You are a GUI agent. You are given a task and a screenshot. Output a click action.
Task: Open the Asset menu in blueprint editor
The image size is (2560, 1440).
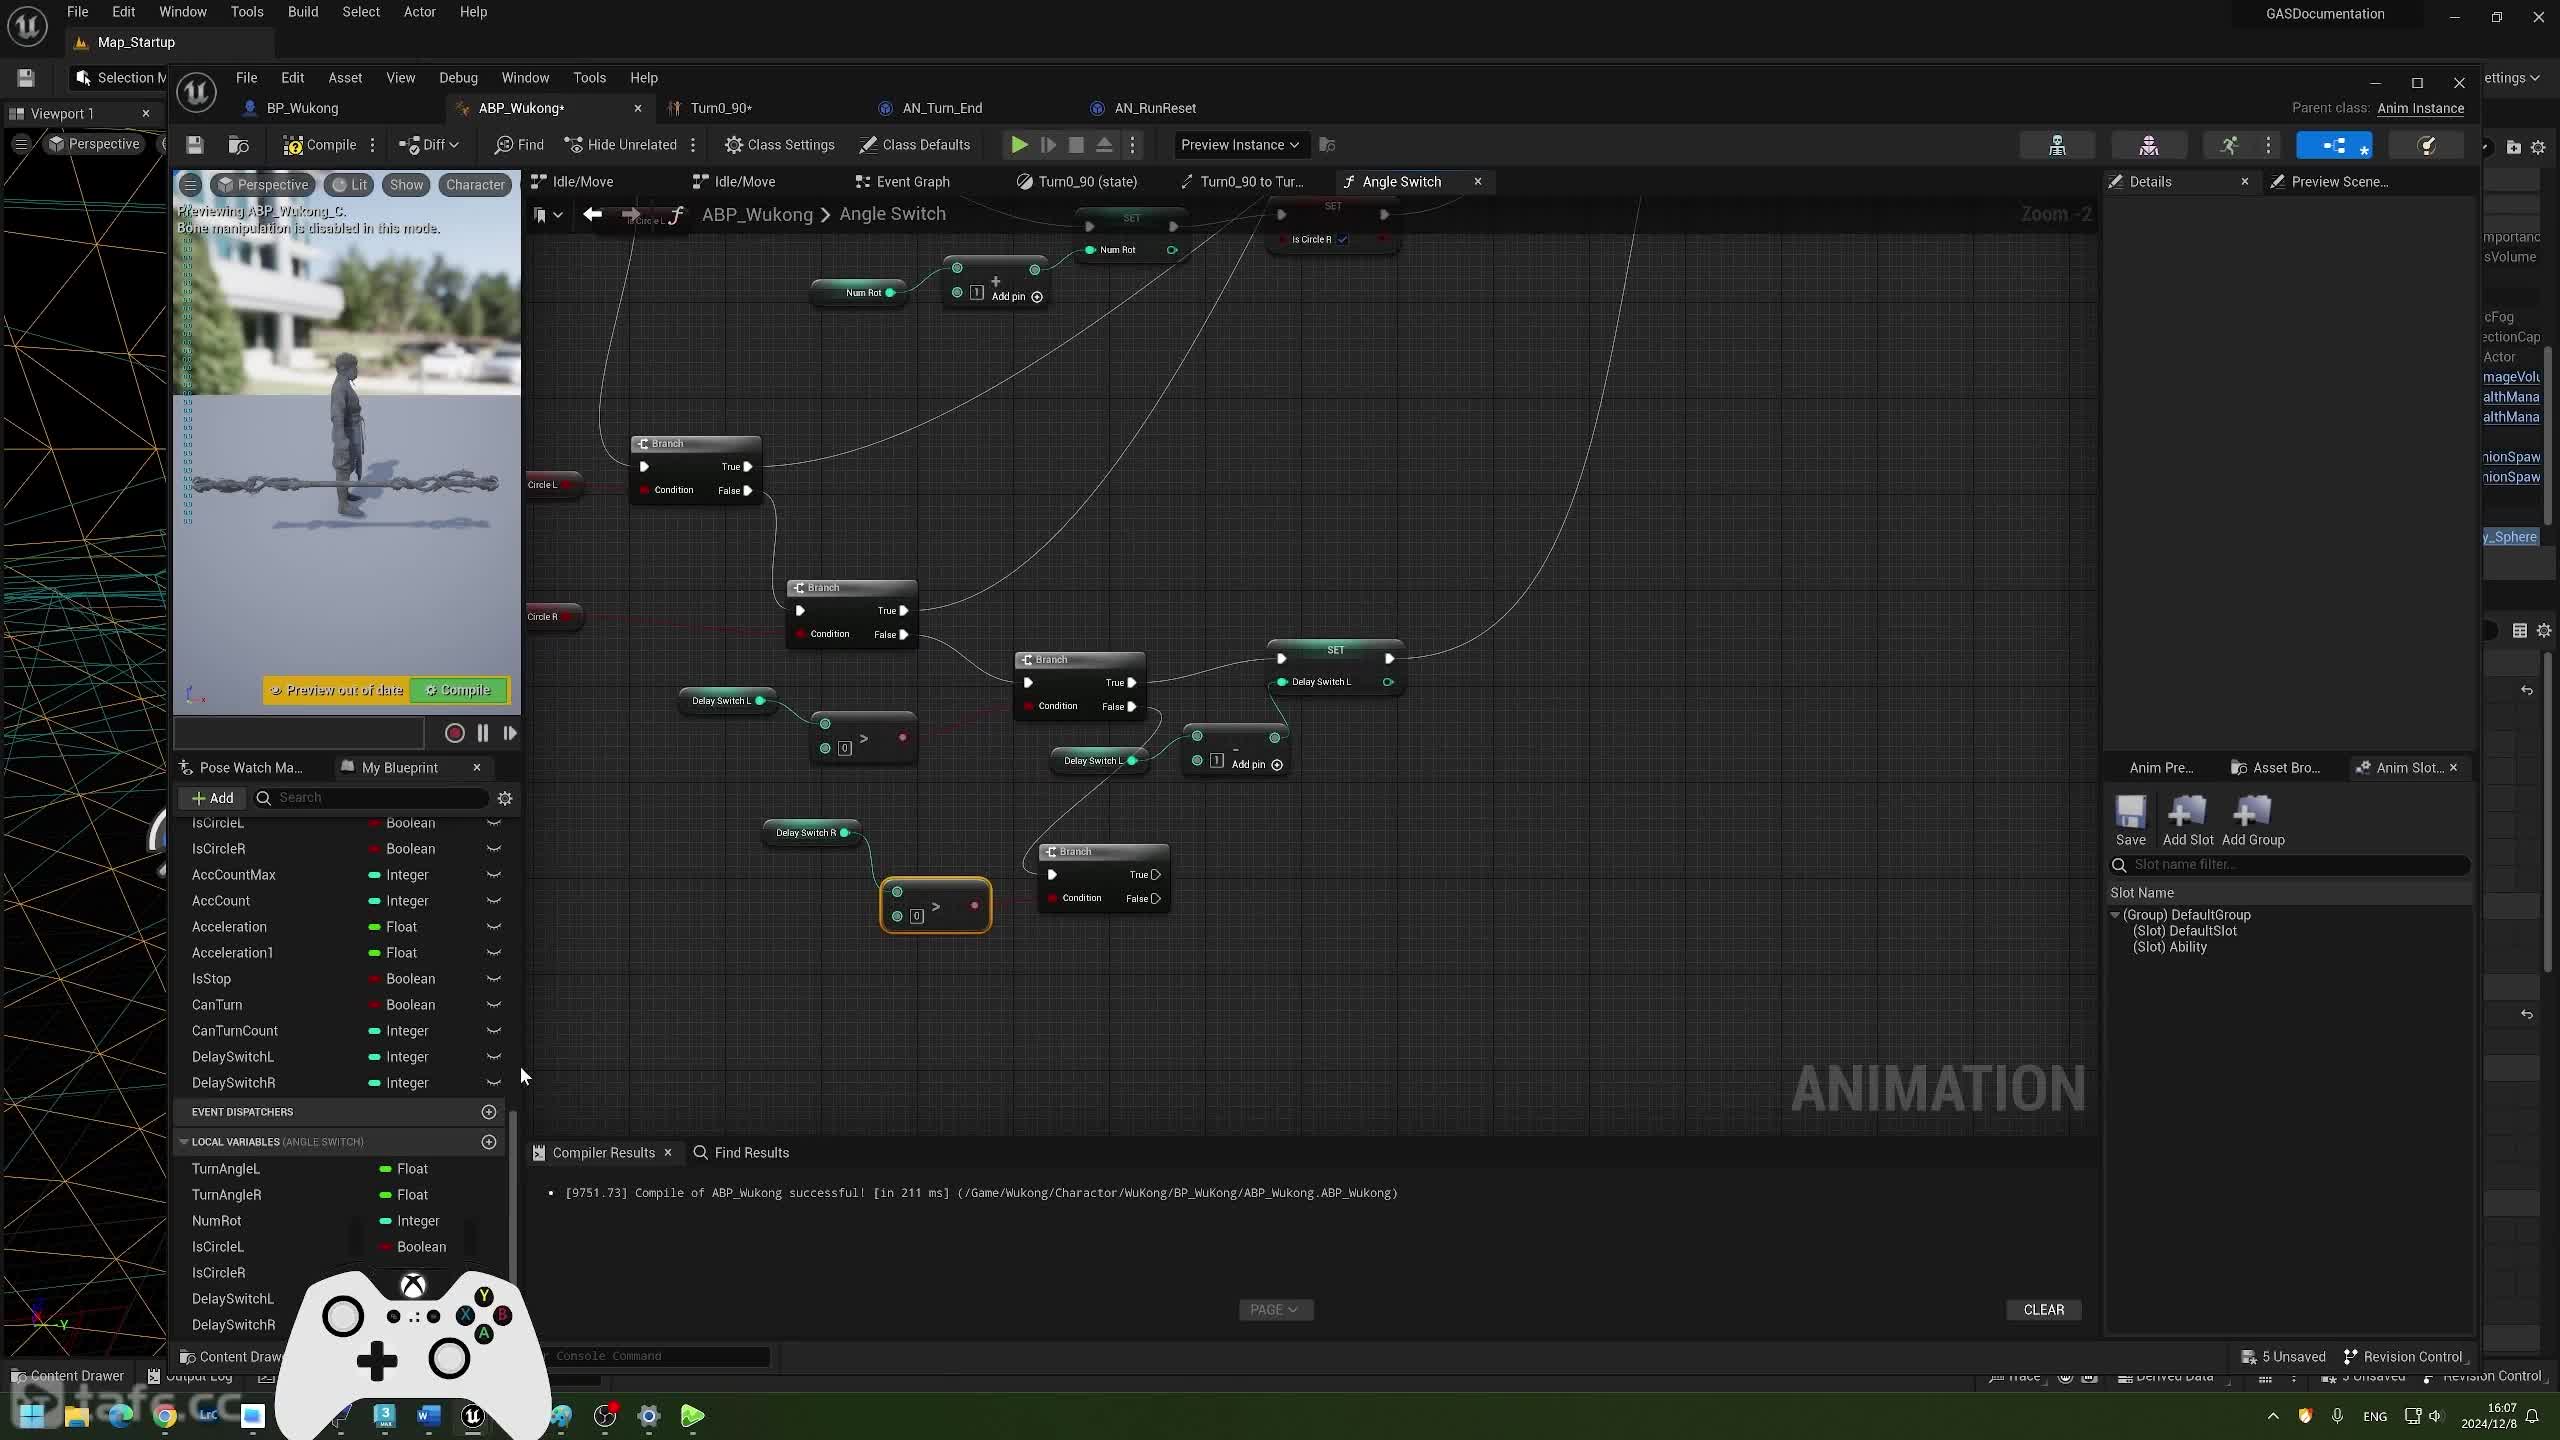point(345,78)
